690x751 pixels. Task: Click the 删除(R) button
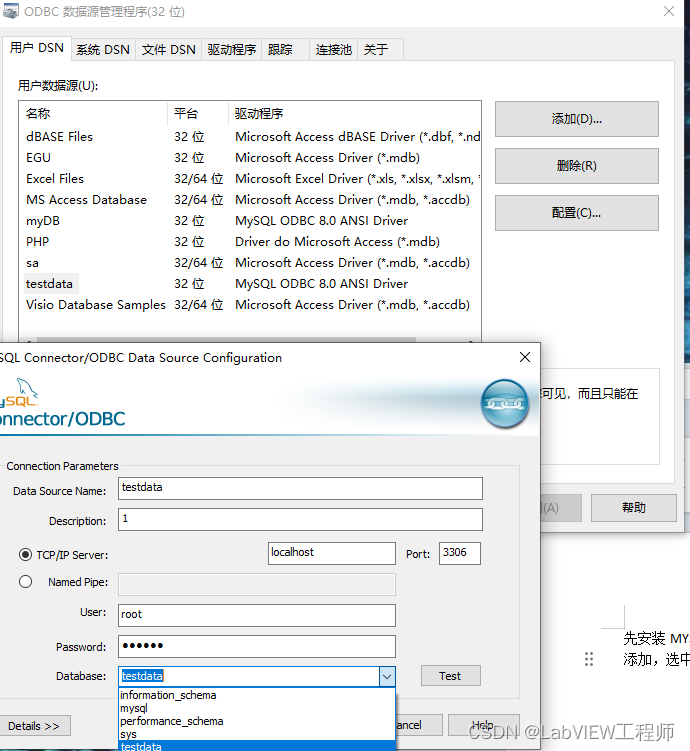[577, 166]
